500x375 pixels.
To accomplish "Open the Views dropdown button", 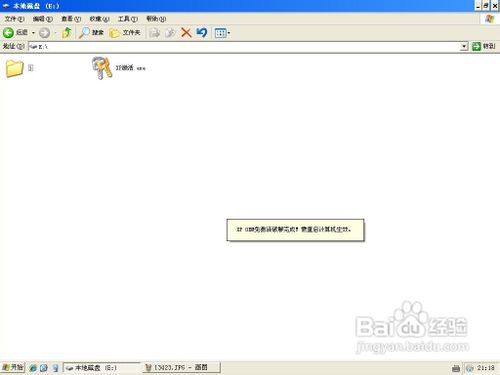I will [222, 33].
